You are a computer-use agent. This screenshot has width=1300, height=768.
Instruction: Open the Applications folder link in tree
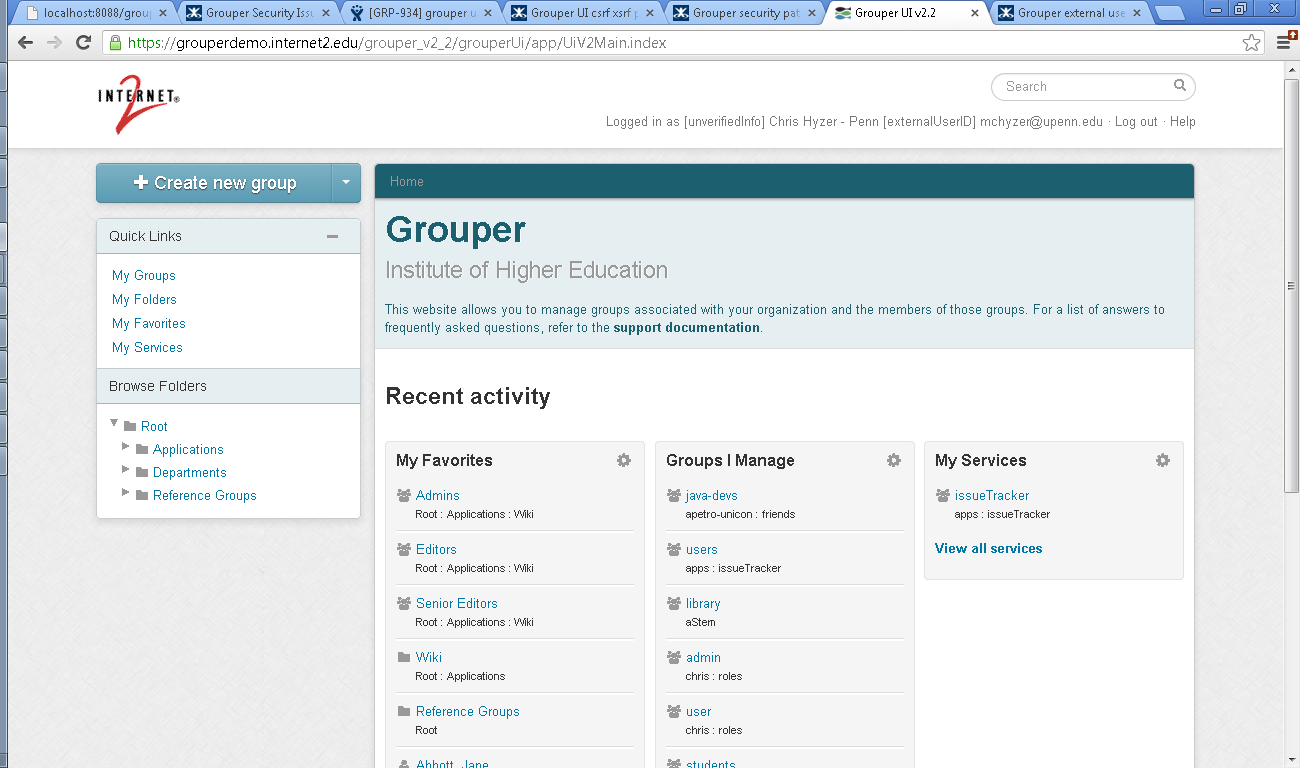pyautogui.click(x=188, y=449)
